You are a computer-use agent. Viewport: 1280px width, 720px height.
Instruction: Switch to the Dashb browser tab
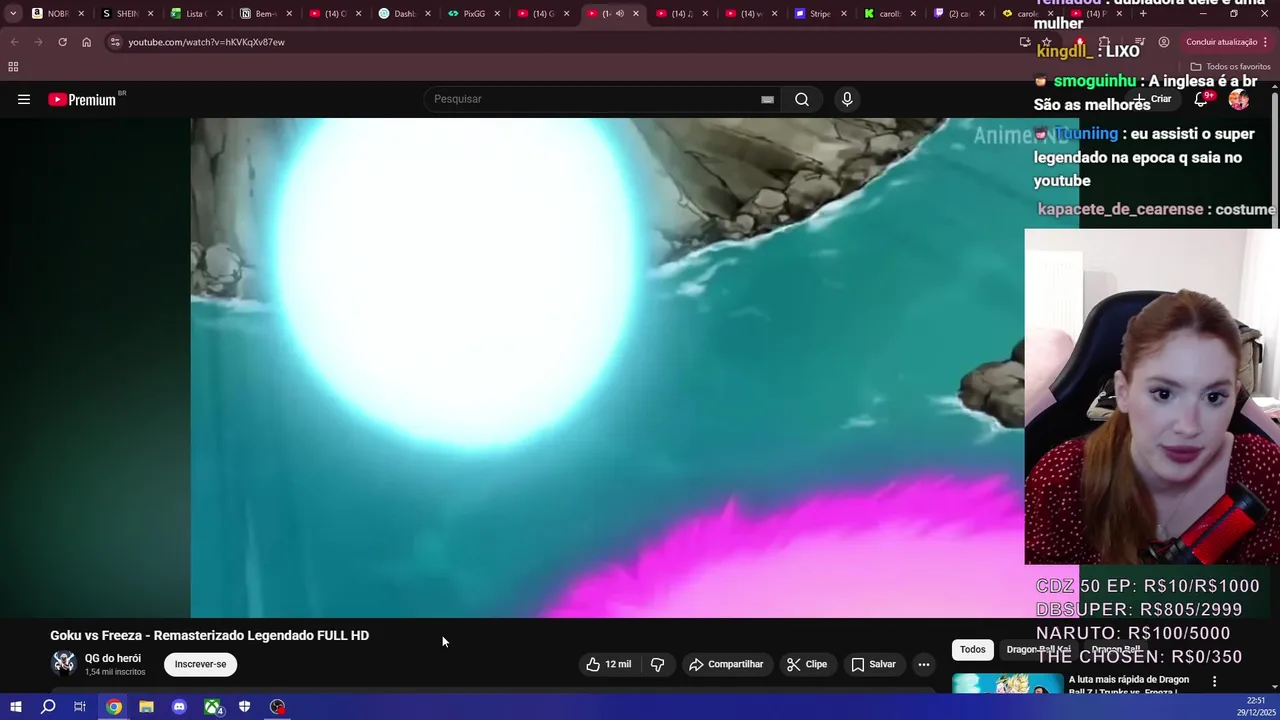[402, 14]
